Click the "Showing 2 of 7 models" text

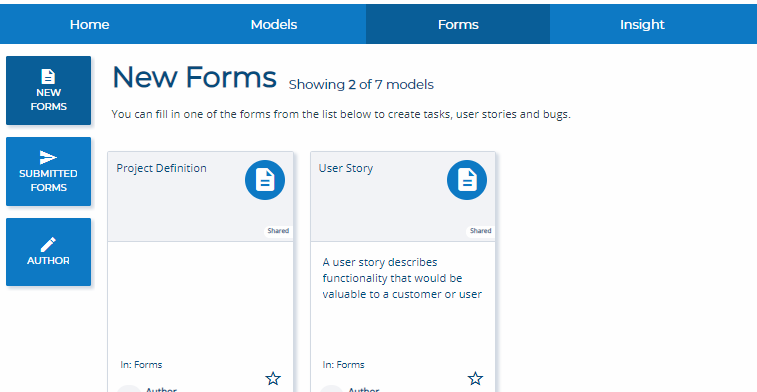(x=361, y=84)
